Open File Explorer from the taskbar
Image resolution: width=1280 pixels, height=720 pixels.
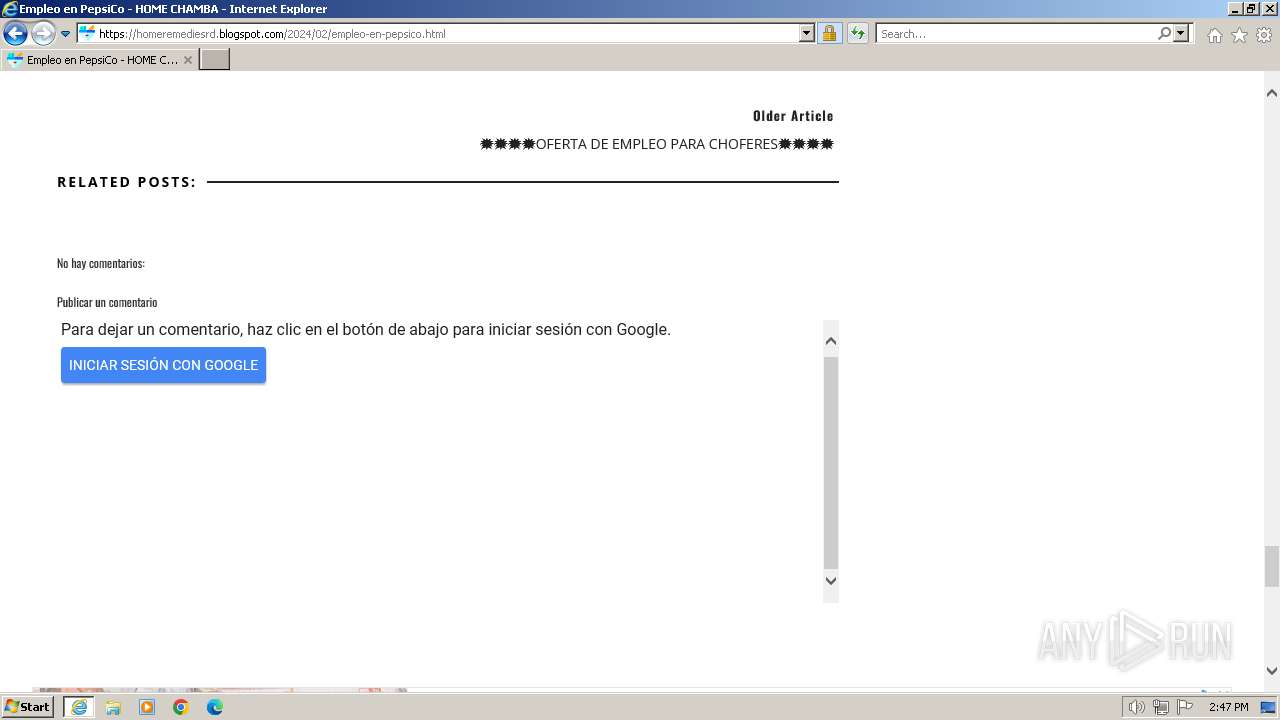113,707
